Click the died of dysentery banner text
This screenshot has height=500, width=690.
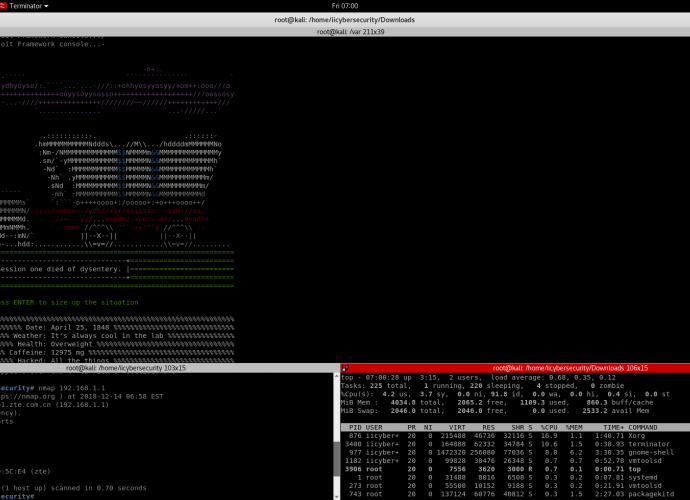(60, 269)
